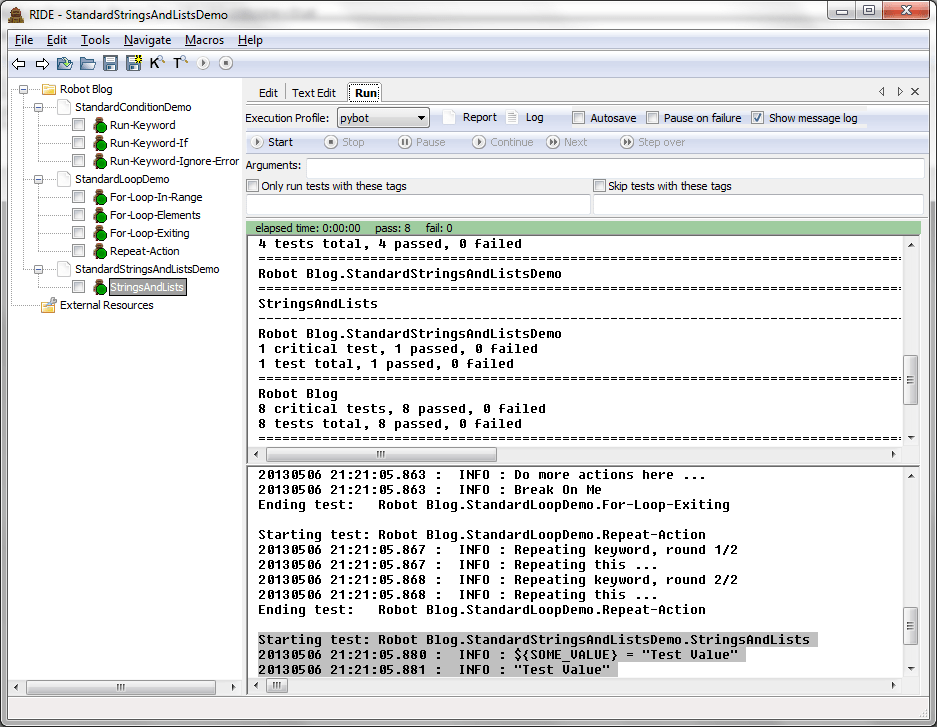Image resolution: width=937 pixels, height=727 pixels.
Task: Click the Open Directory folder icon
Action: click(x=88, y=64)
